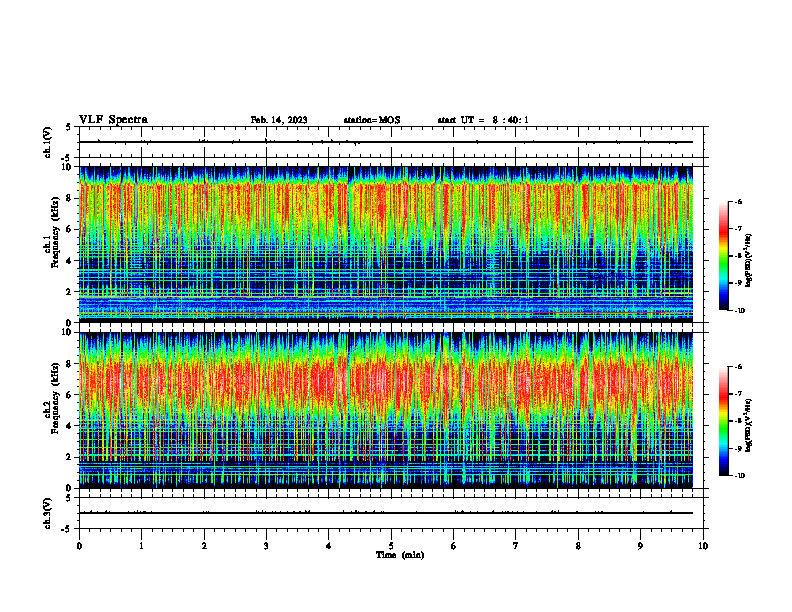Click time axis tick label "3"

click(266, 546)
